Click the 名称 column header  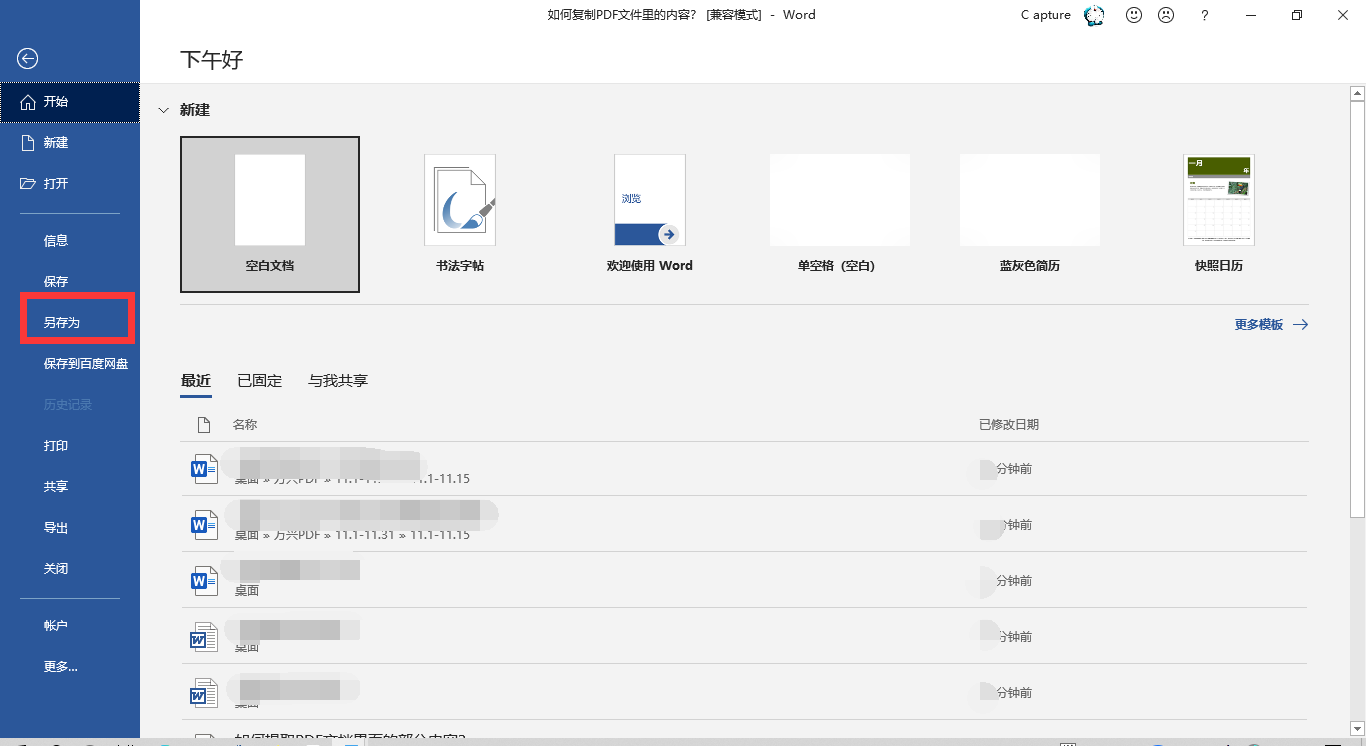[x=245, y=425]
